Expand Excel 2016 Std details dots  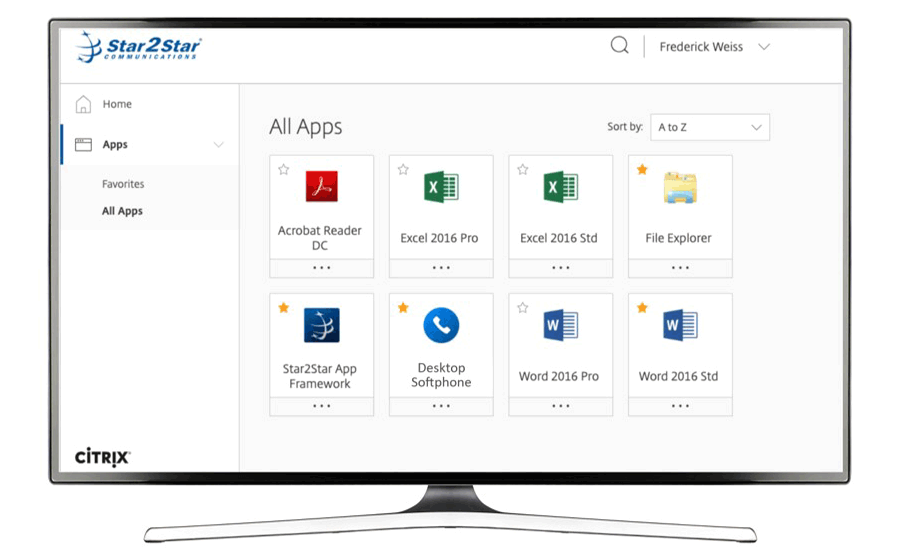tap(560, 268)
